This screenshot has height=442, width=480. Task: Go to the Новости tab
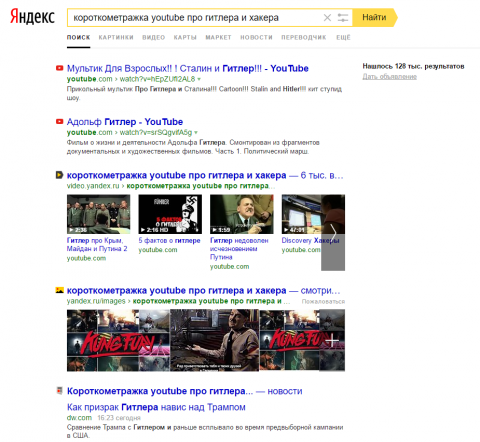click(x=256, y=37)
